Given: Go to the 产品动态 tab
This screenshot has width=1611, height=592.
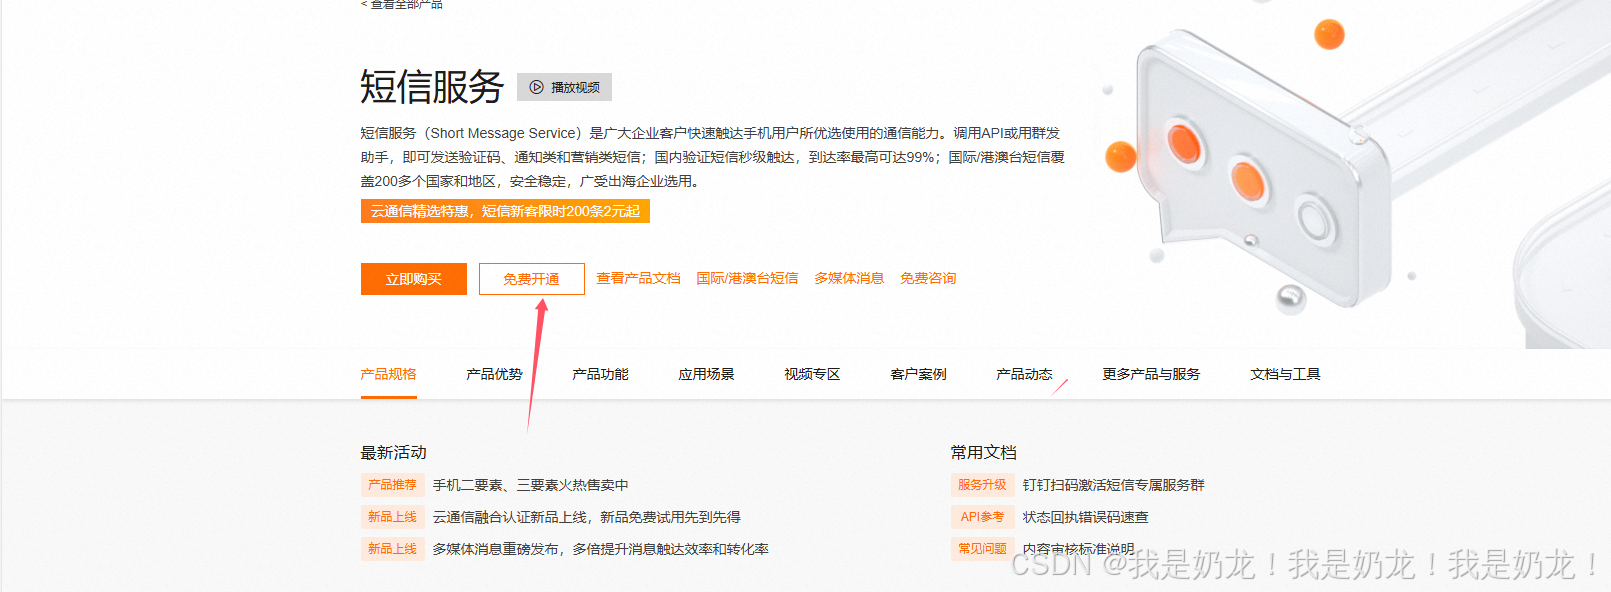Looking at the screenshot, I should click(1024, 374).
